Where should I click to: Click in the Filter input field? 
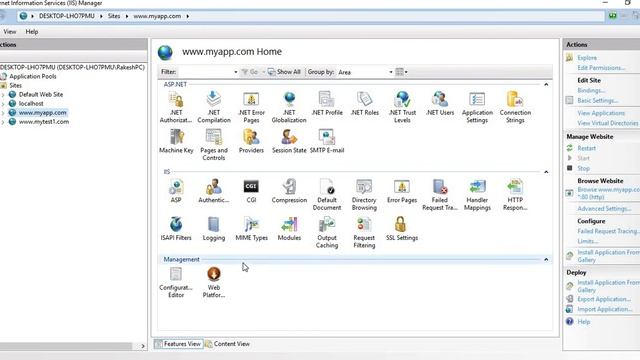205,72
